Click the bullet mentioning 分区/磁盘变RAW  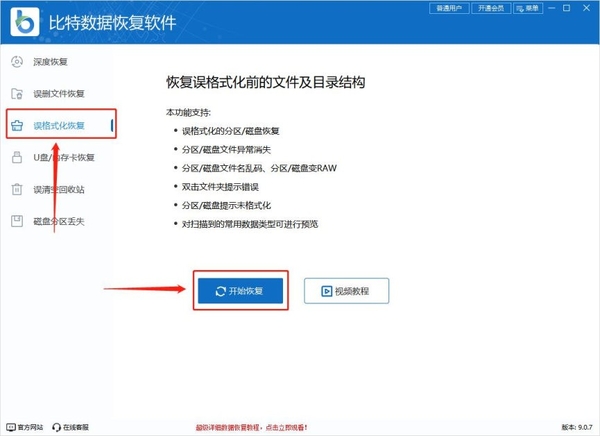[x=259, y=168]
